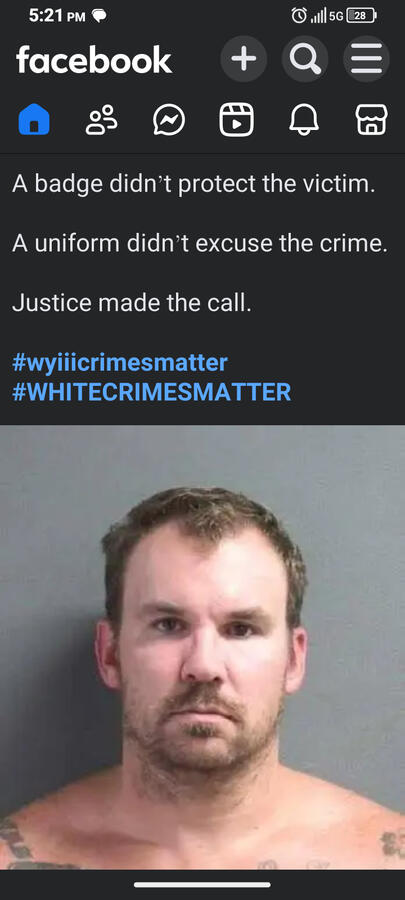Open Facebook search with the magnifier icon
The image size is (405, 900).
tap(305, 59)
